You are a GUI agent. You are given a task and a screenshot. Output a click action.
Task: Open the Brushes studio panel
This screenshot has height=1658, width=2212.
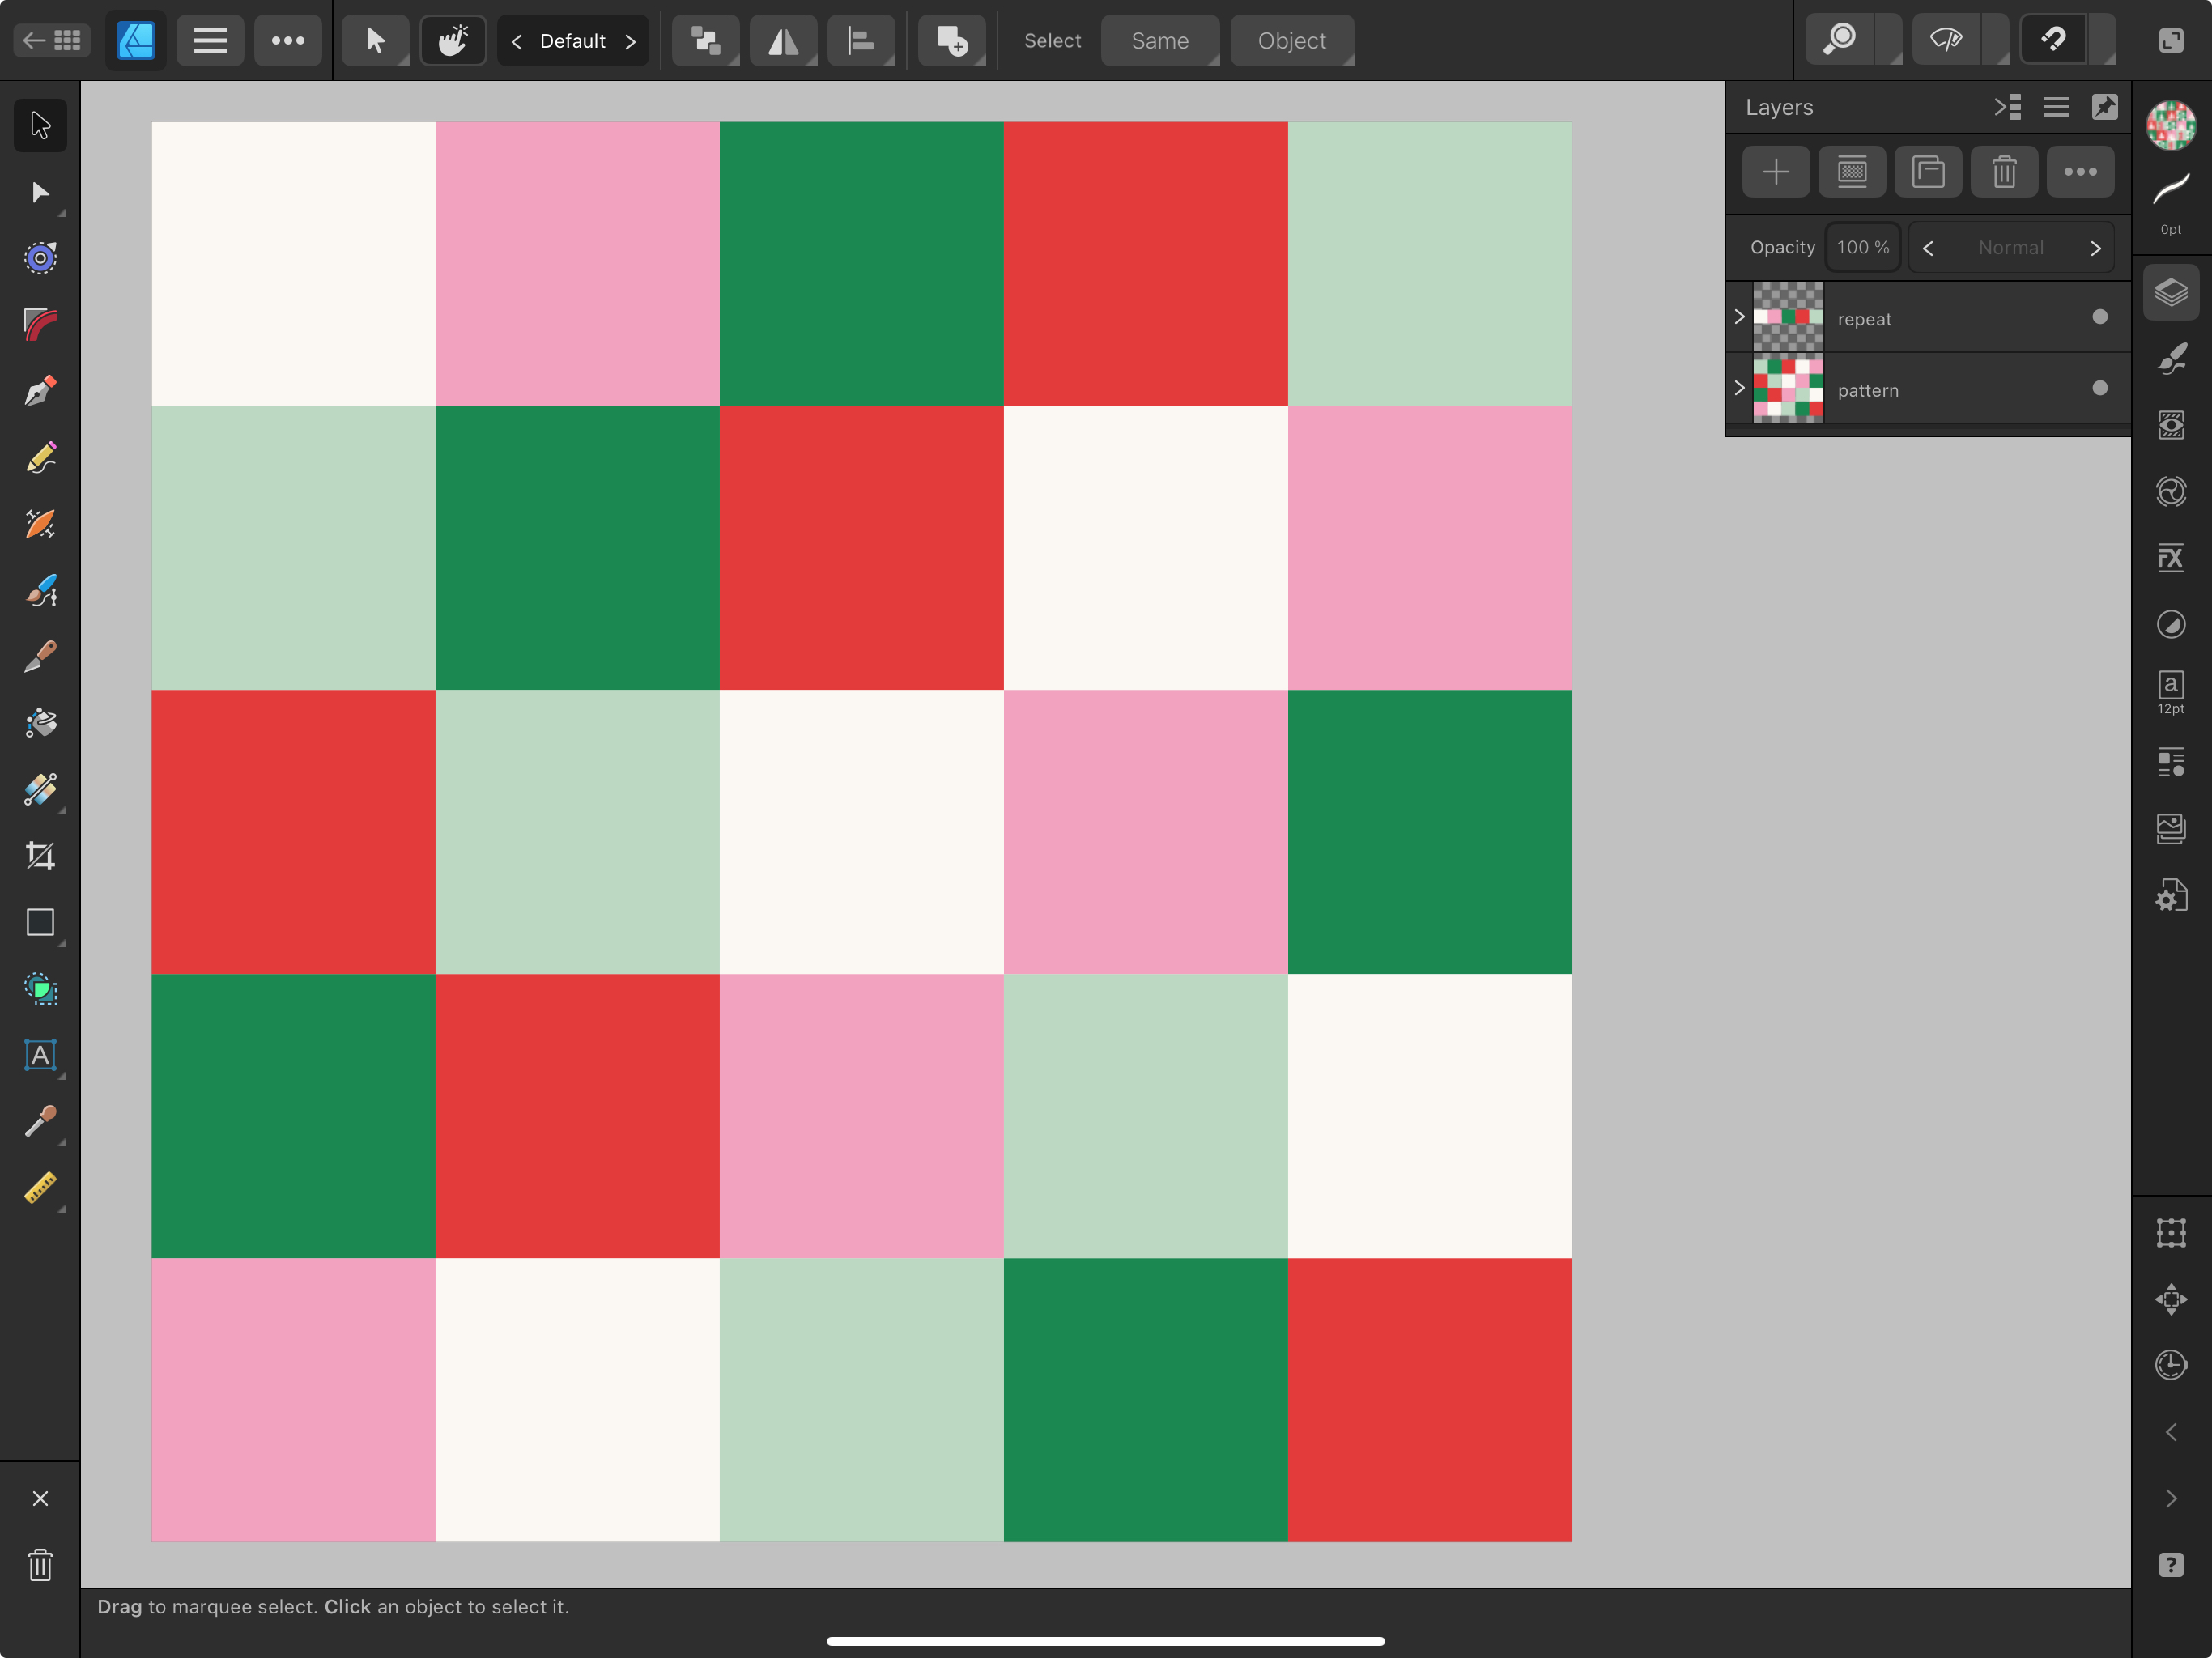tap(2171, 358)
